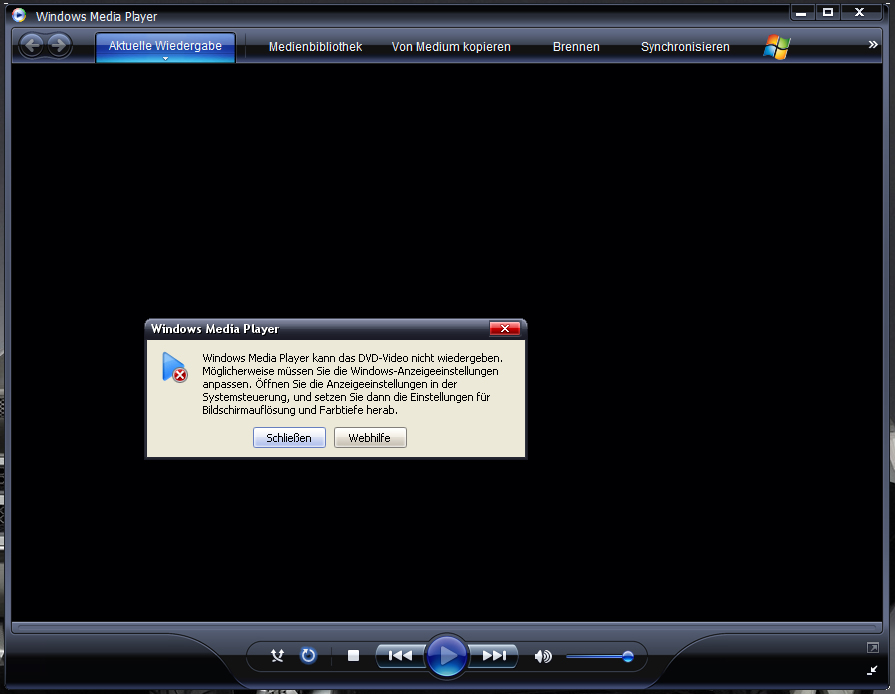The height and width of the screenshot is (694, 895).
Task: Expand the toolbar overflow chevron
Action: coord(872,45)
